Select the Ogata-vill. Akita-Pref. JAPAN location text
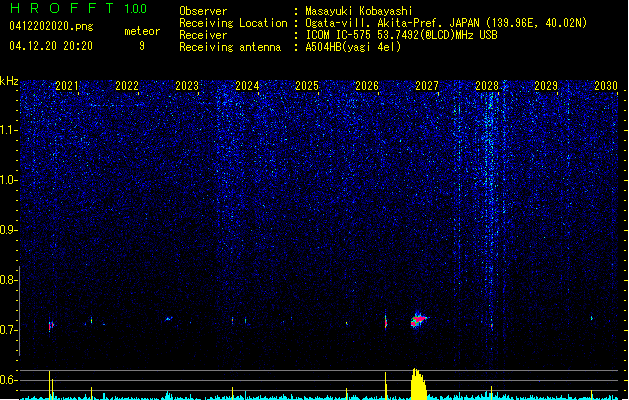Viewport: 629px width, 400px height. click(446, 23)
